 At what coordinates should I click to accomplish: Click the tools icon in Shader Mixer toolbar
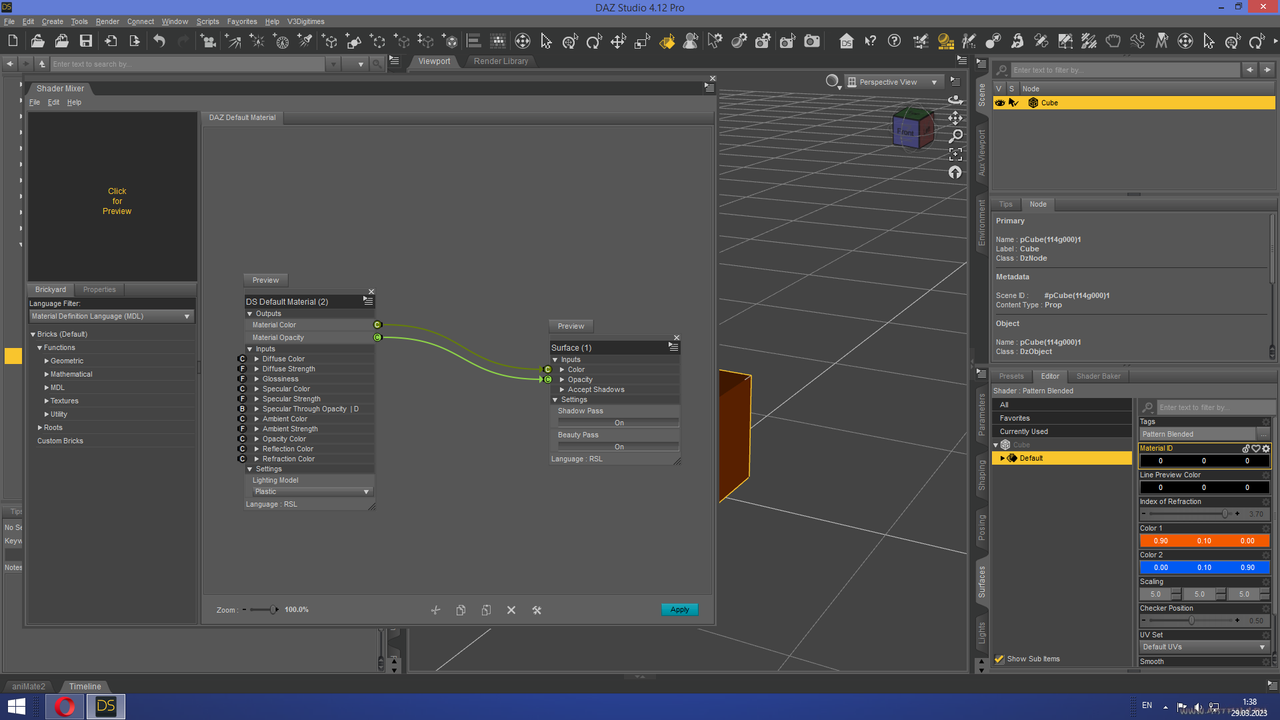(536, 610)
